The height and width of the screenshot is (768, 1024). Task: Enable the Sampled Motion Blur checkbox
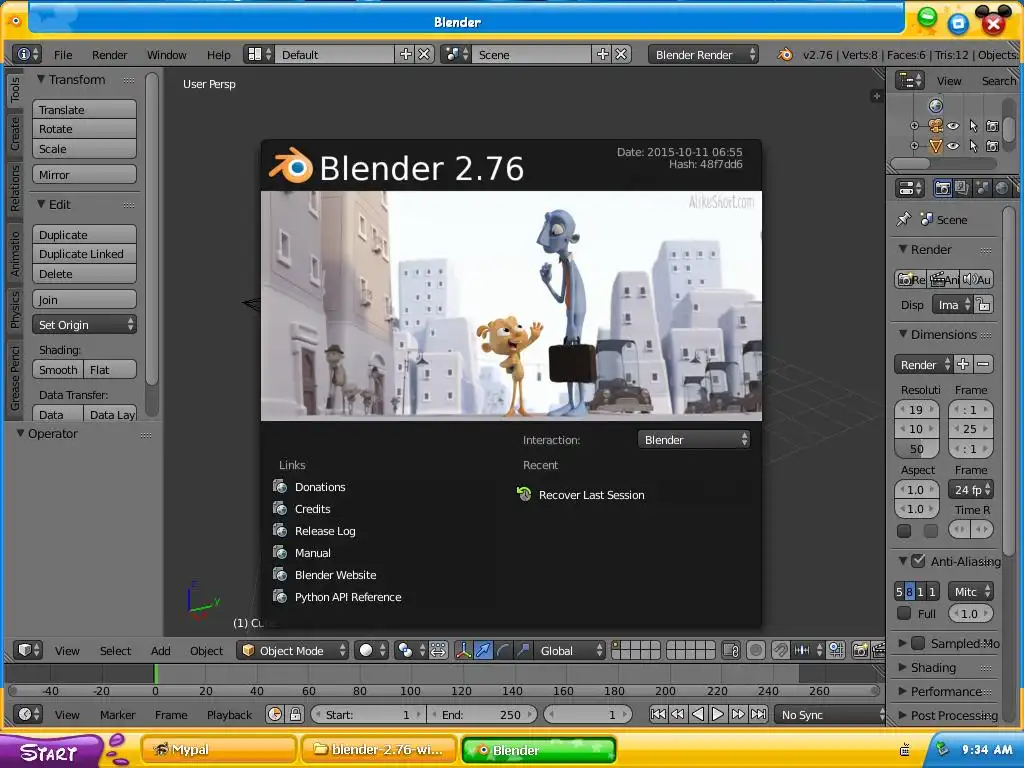(x=918, y=643)
